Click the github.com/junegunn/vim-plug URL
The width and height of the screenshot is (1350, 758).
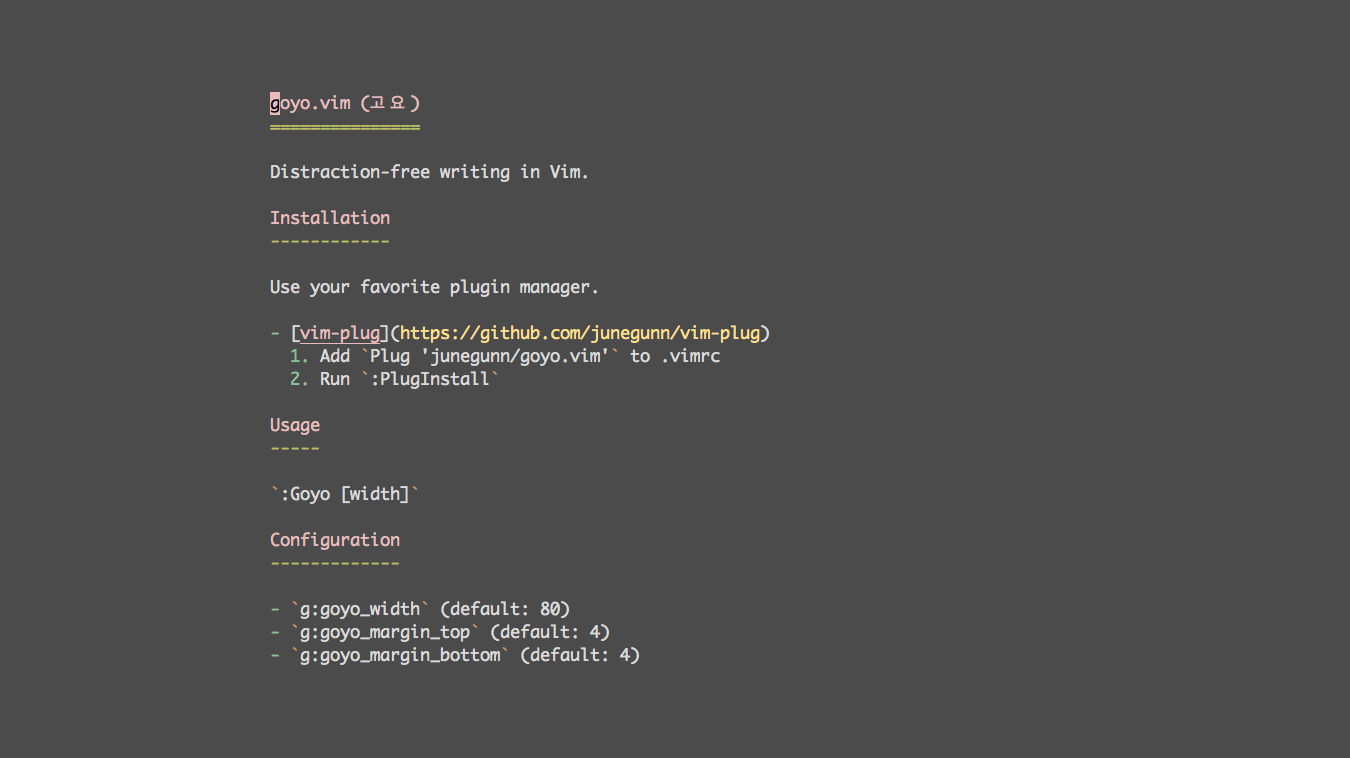pos(580,333)
